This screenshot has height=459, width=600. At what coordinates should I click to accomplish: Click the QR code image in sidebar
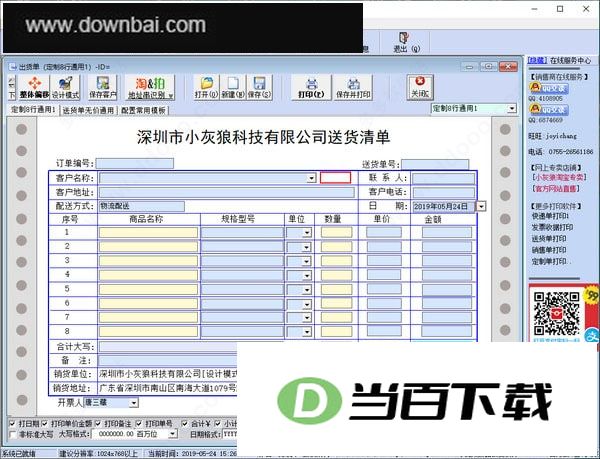pyautogui.click(x=556, y=314)
